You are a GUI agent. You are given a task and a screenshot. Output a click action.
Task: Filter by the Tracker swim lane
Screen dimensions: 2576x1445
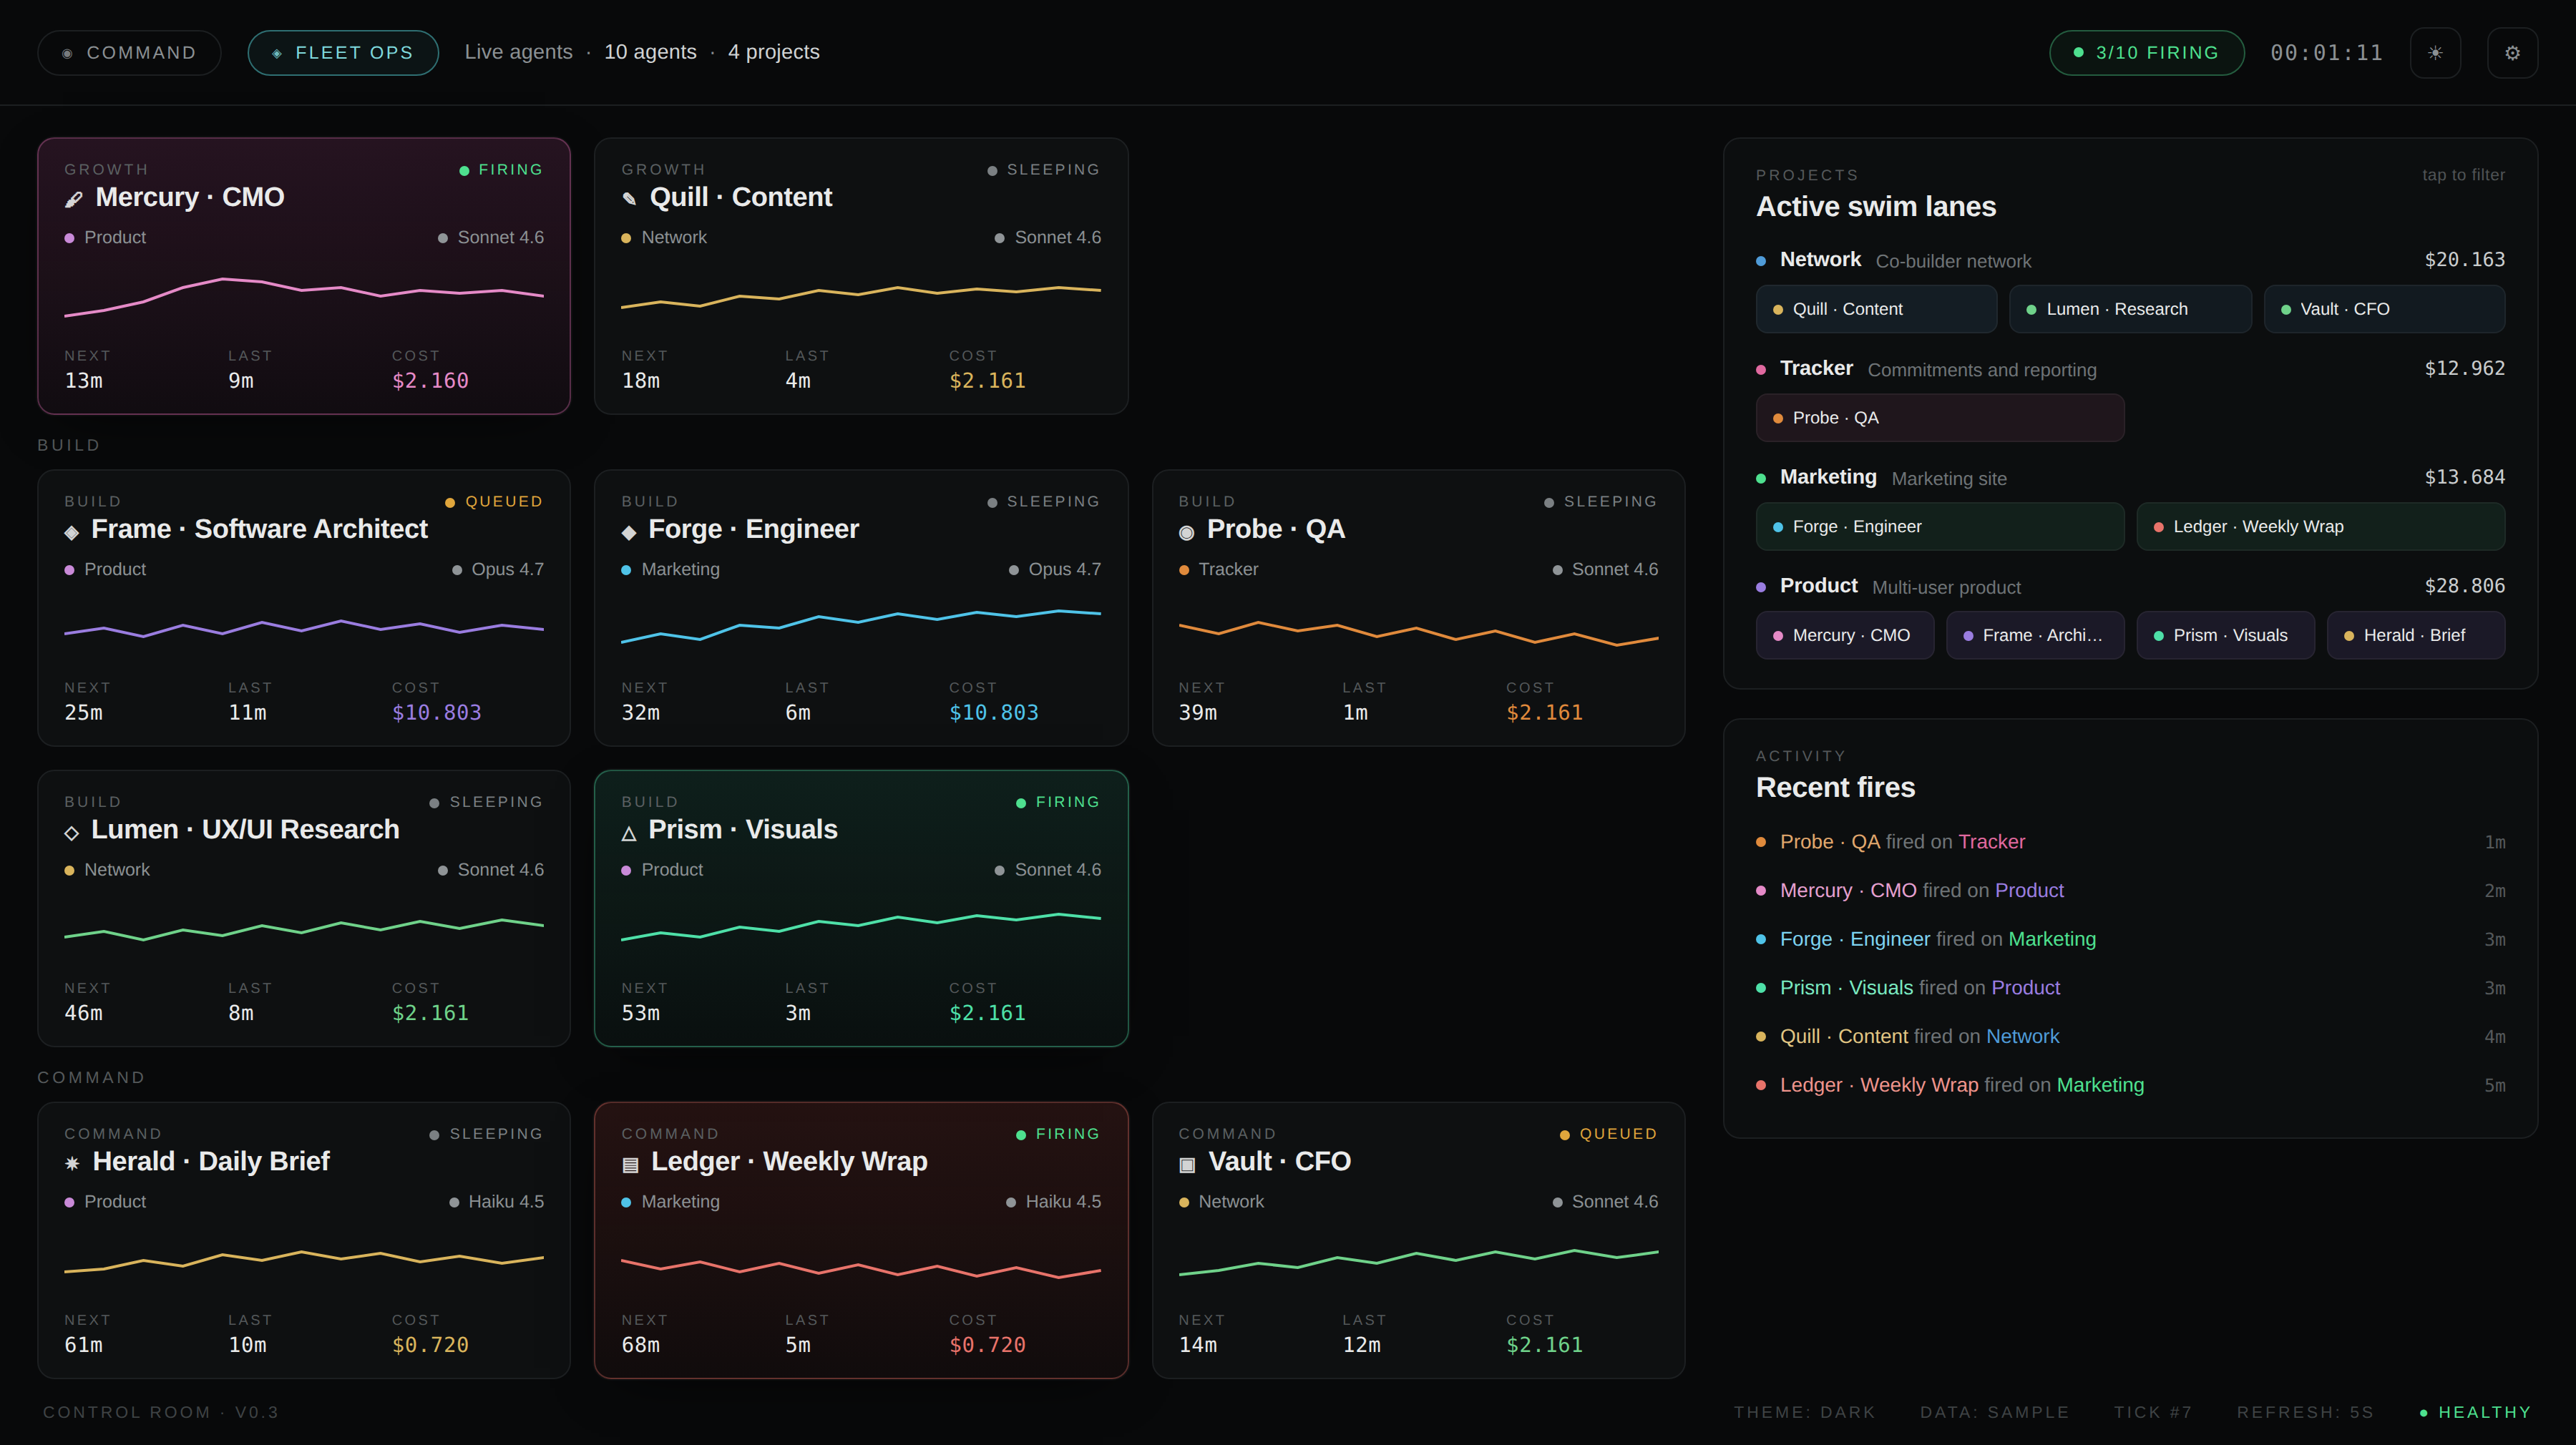[x=2130, y=369]
